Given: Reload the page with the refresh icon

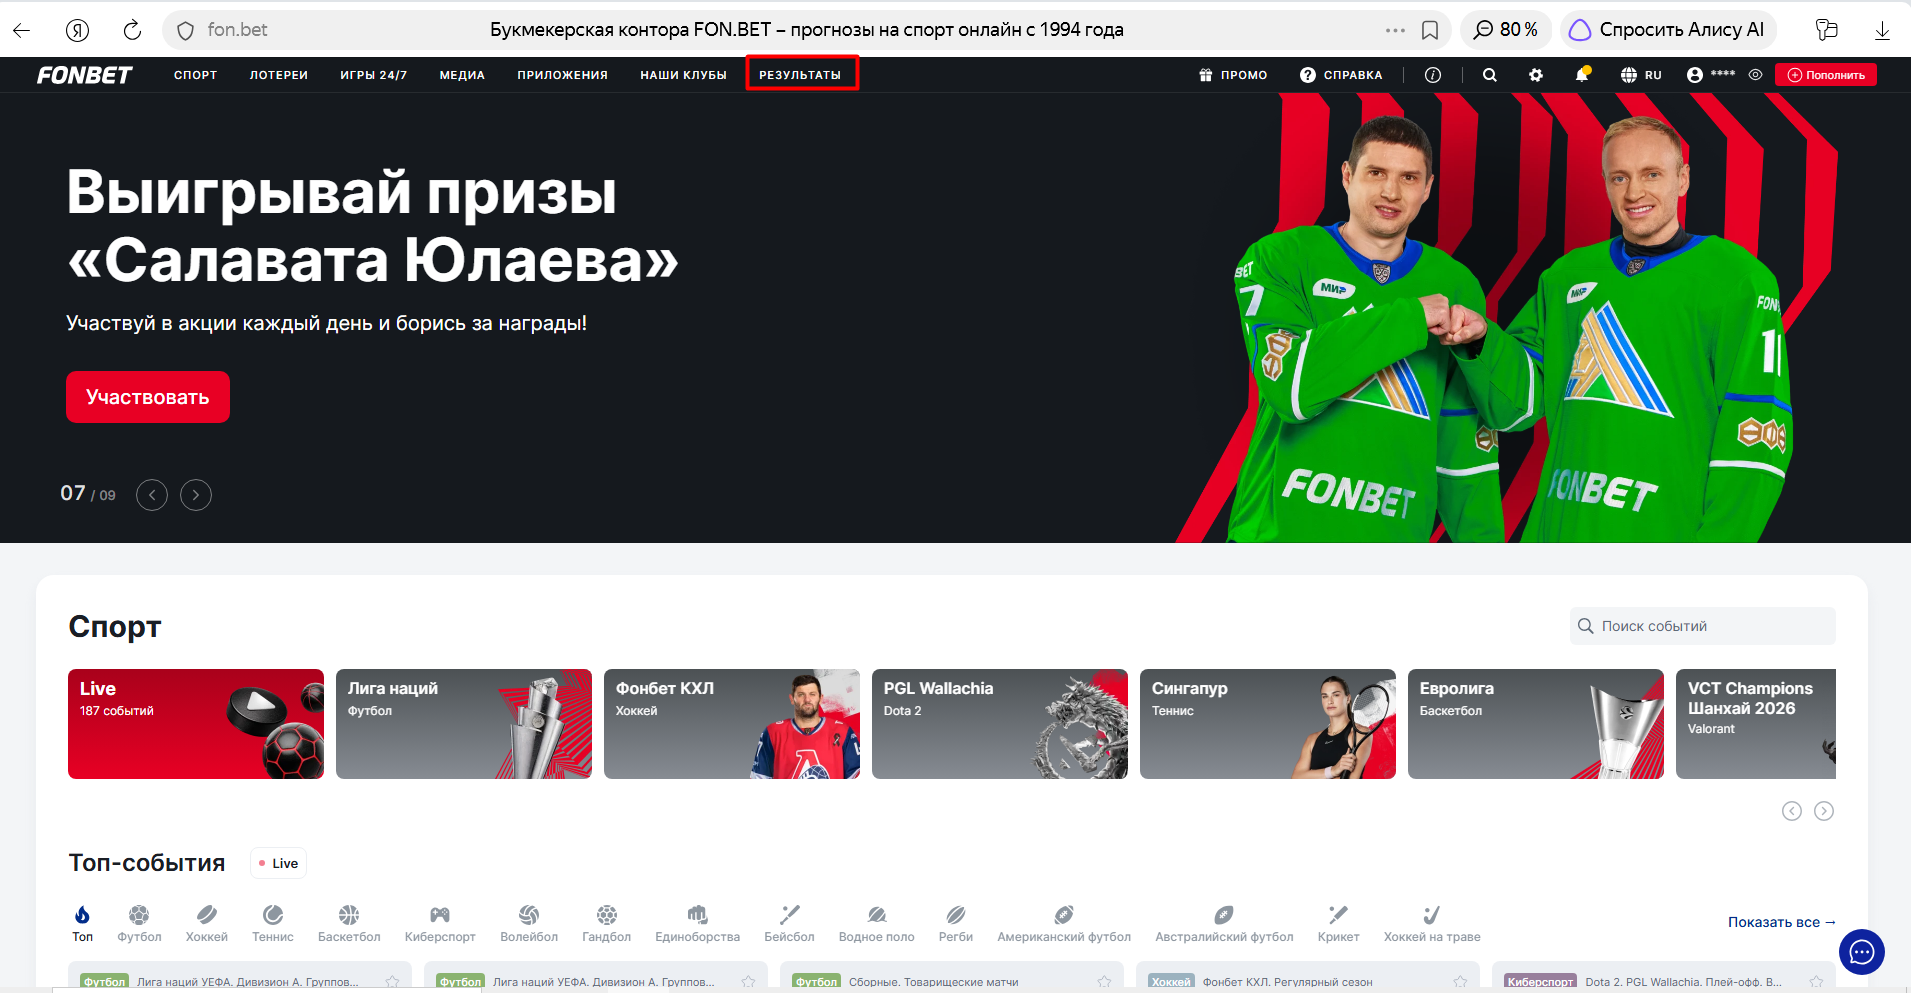Looking at the screenshot, I should point(132,30).
